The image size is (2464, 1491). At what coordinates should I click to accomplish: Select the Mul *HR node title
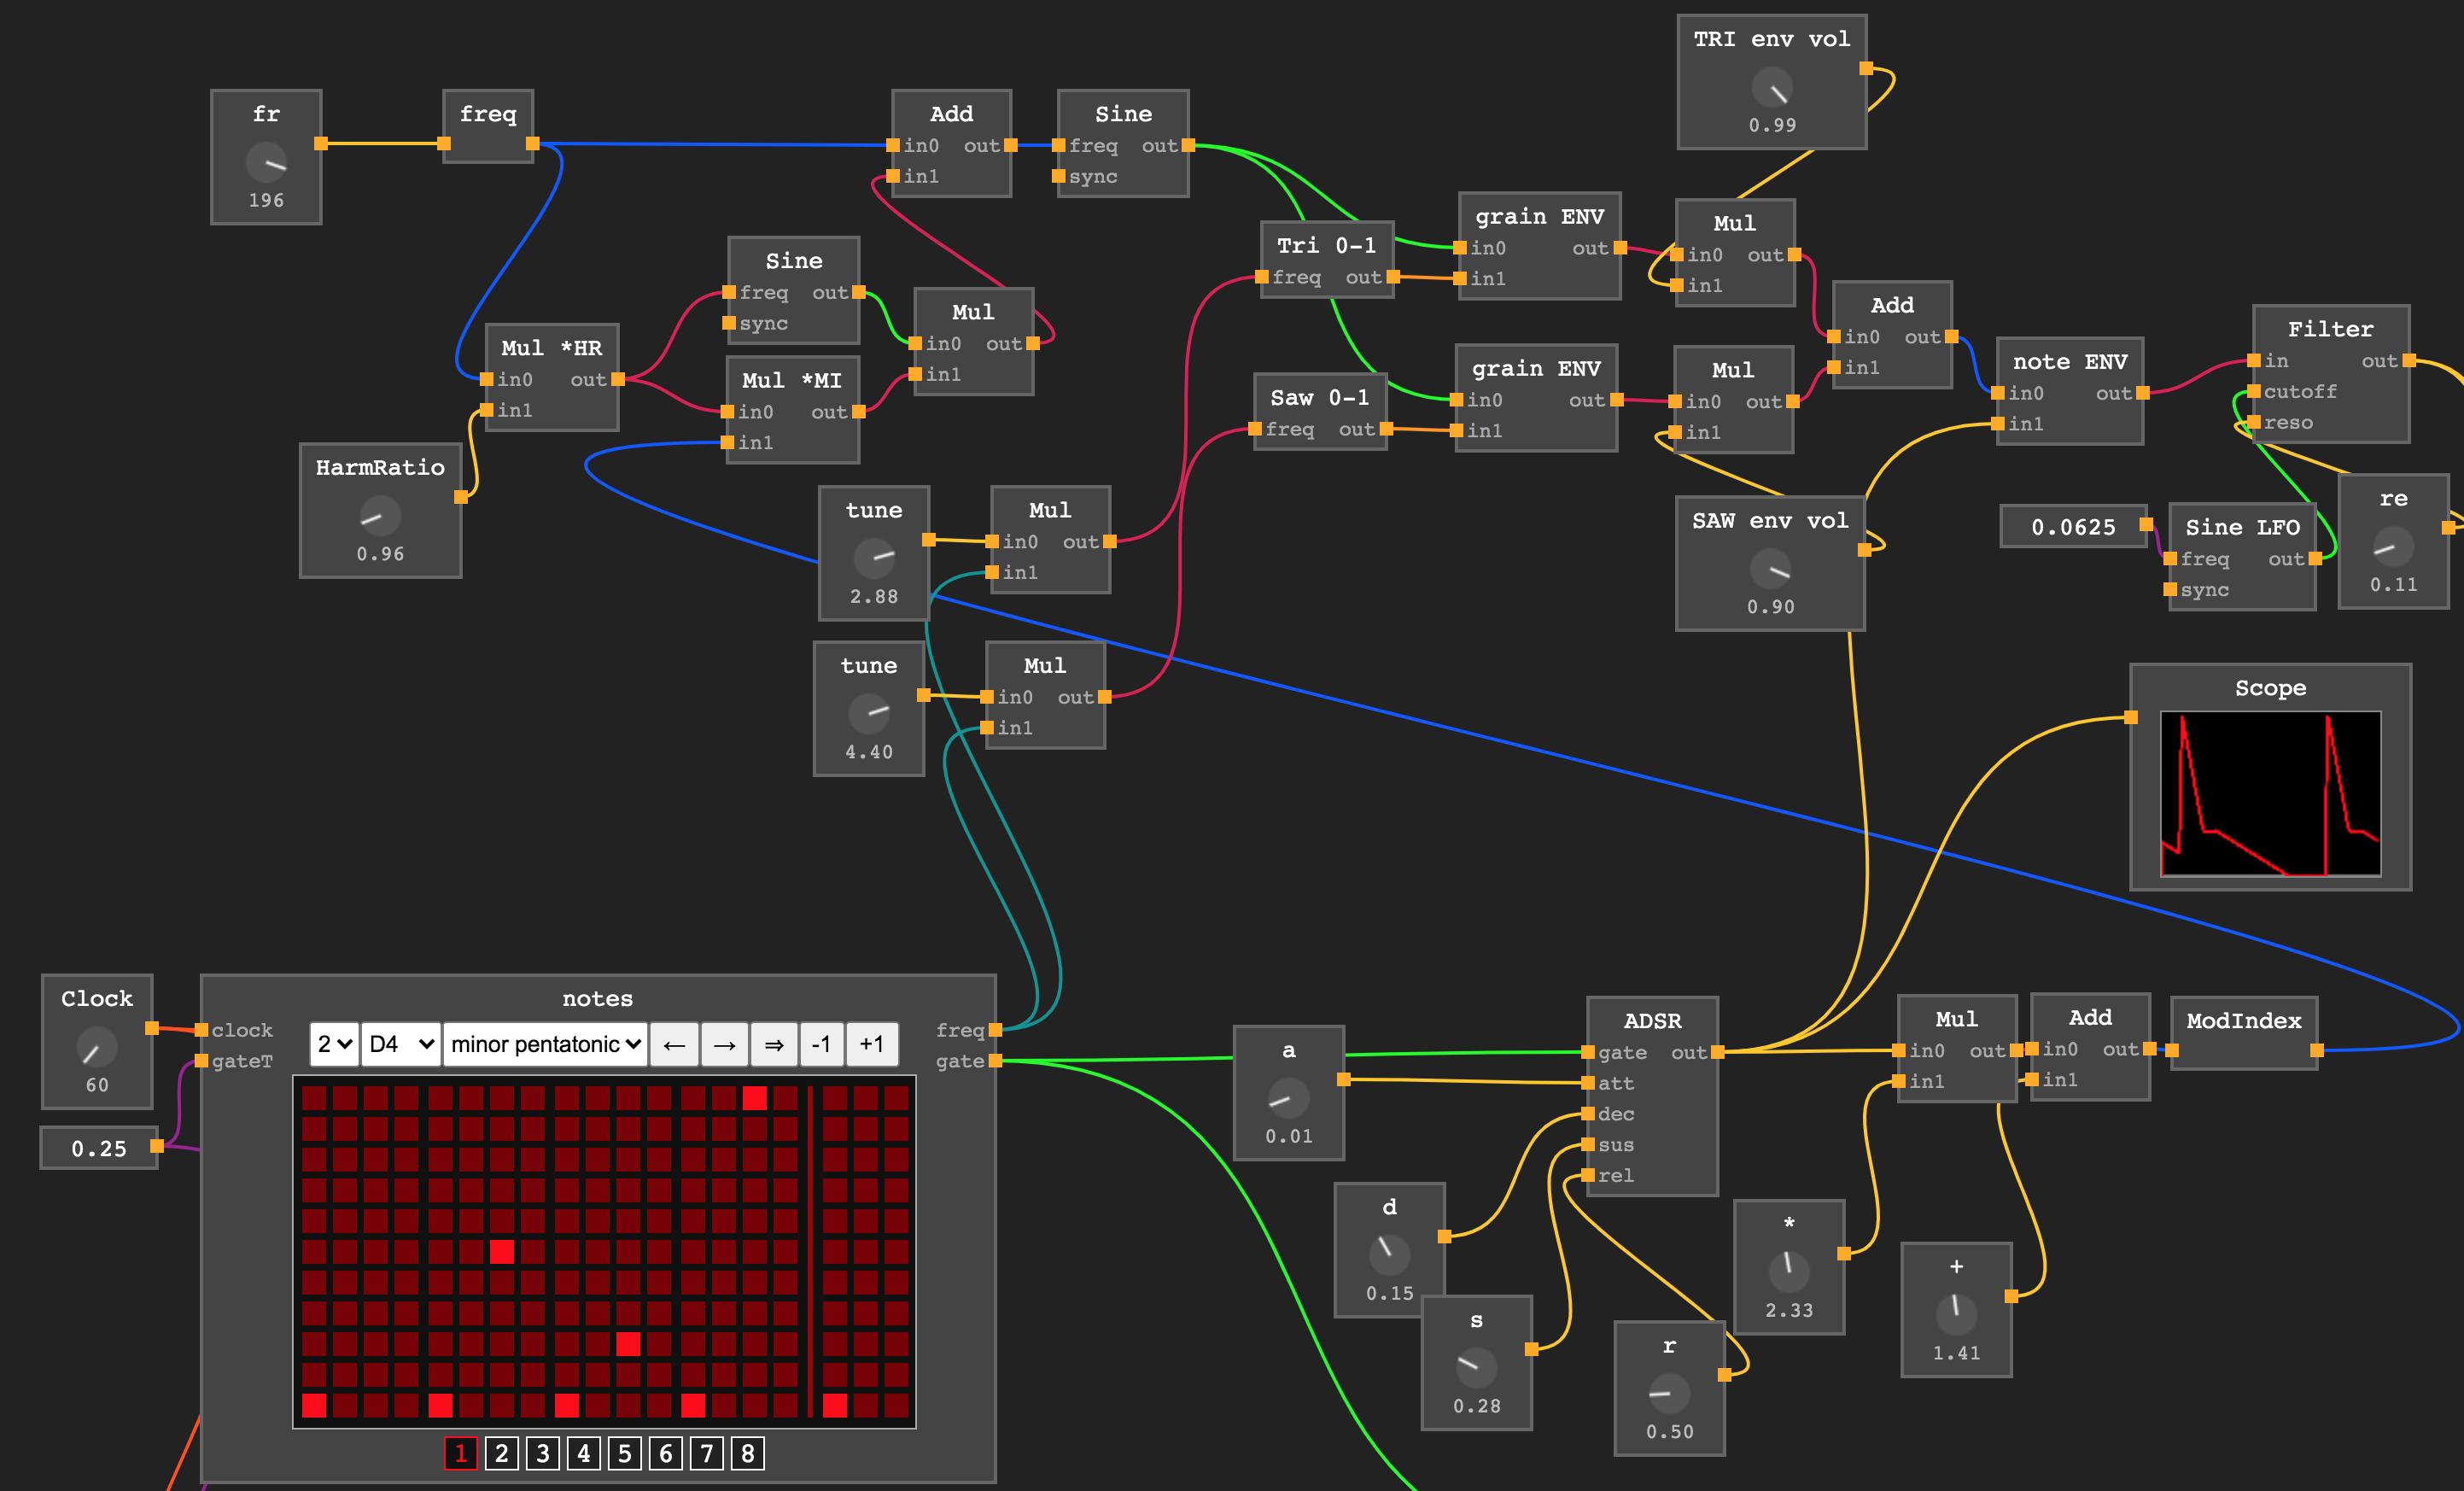pyautogui.click(x=552, y=348)
